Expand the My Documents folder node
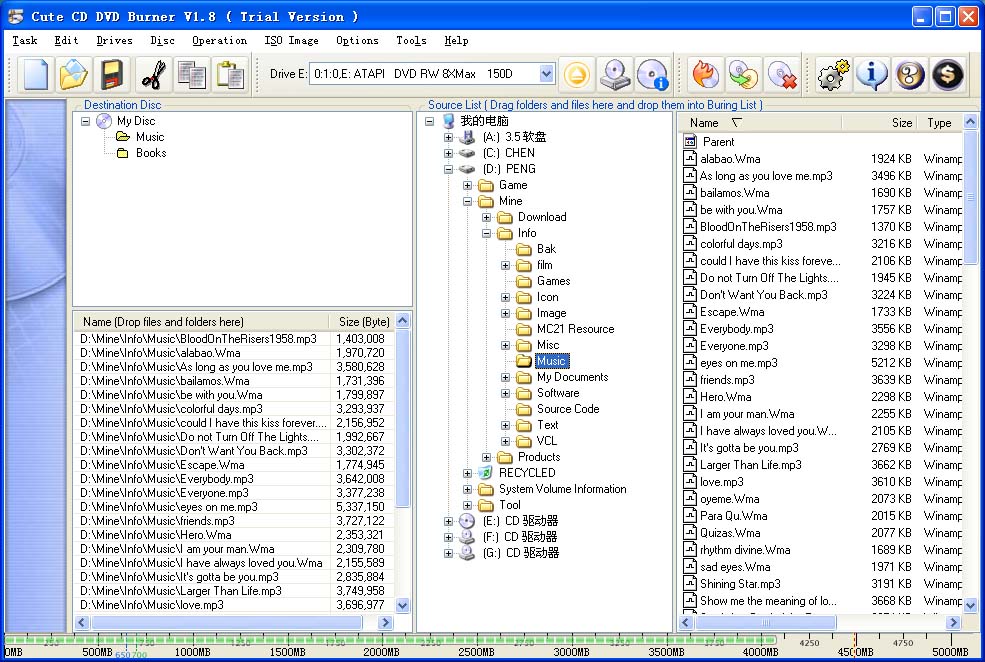The width and height of the screenshot is (985, 662). [x=505, y=377]
